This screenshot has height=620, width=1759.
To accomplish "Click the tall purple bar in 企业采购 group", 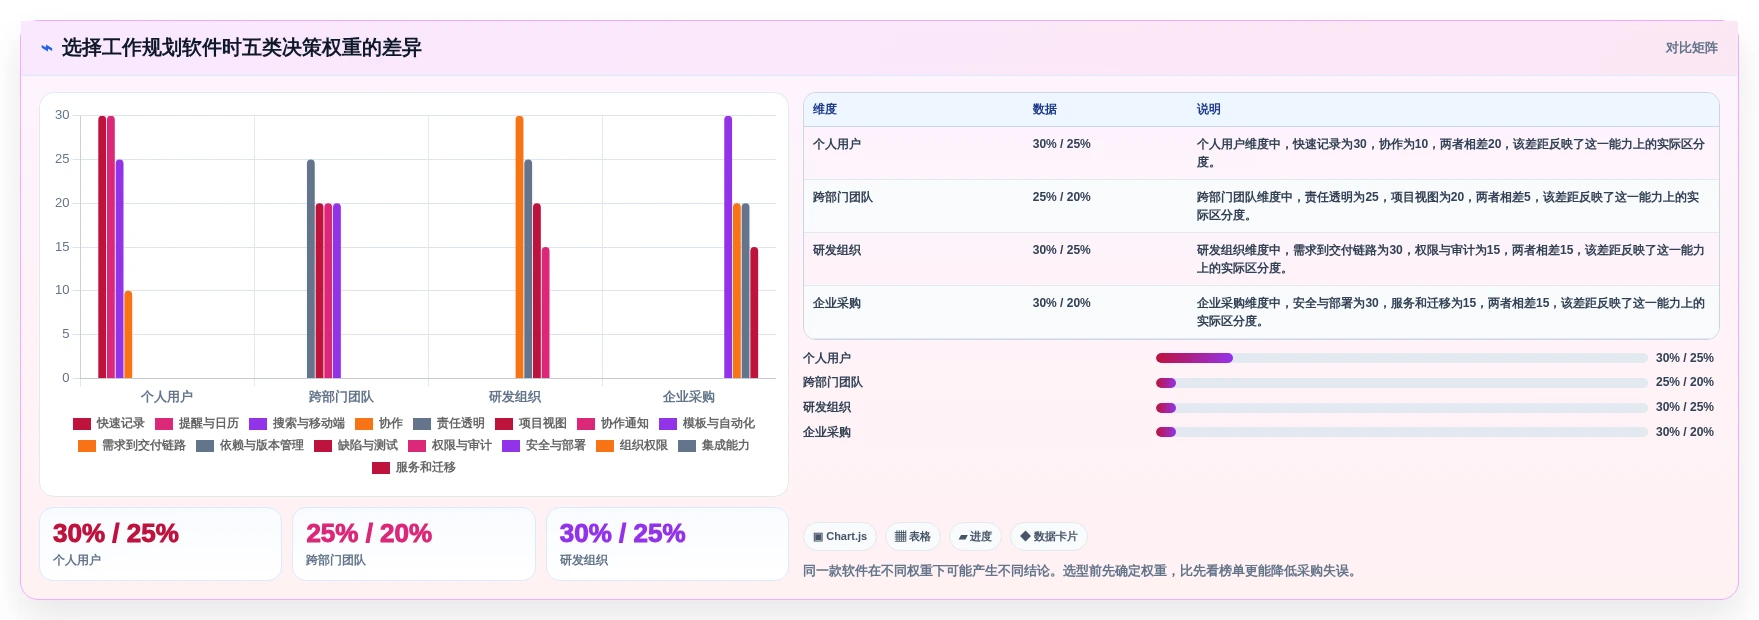I will (728, 247).
